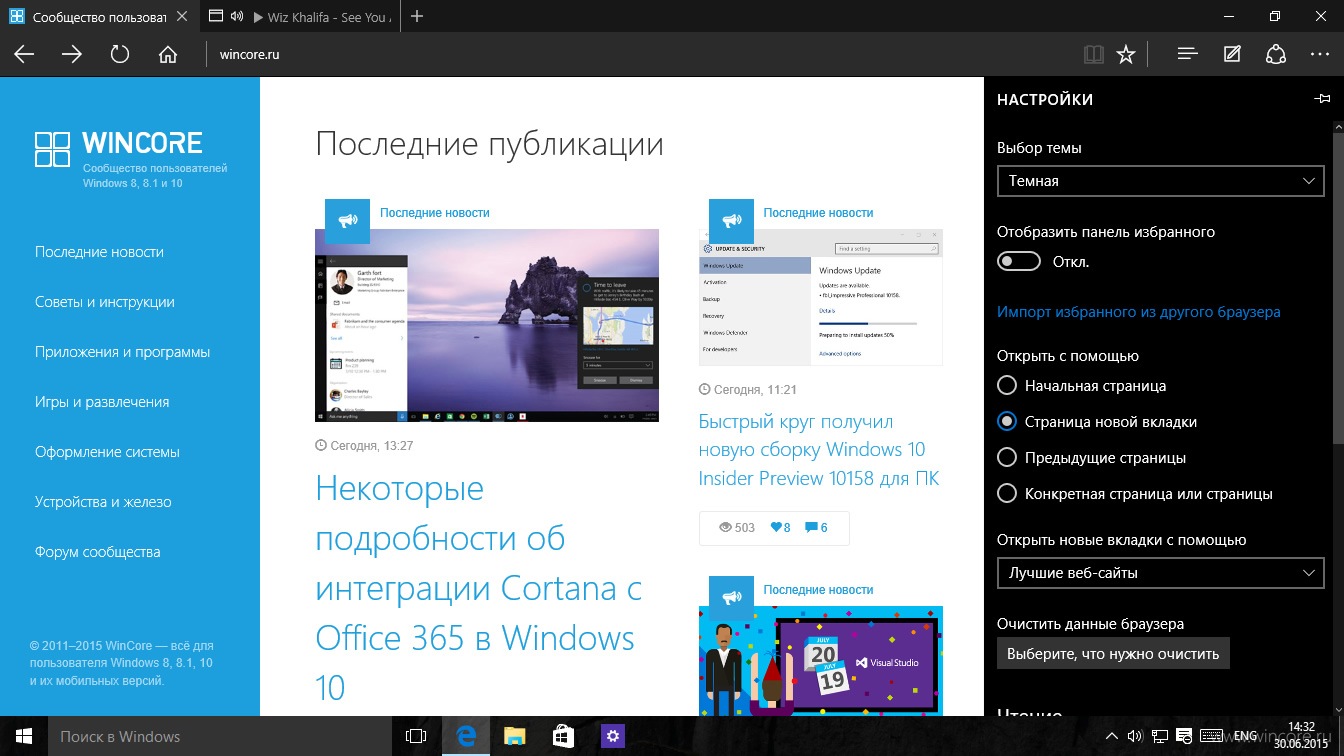Go back to previous page
The height and width of the screenshot is (756, 1344).
pos(24,54)
